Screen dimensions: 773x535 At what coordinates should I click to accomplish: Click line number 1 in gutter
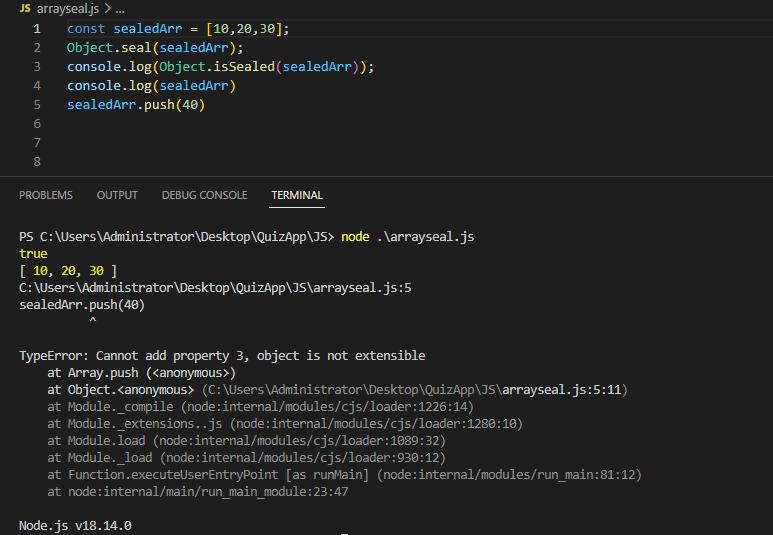tap(37, 29)
